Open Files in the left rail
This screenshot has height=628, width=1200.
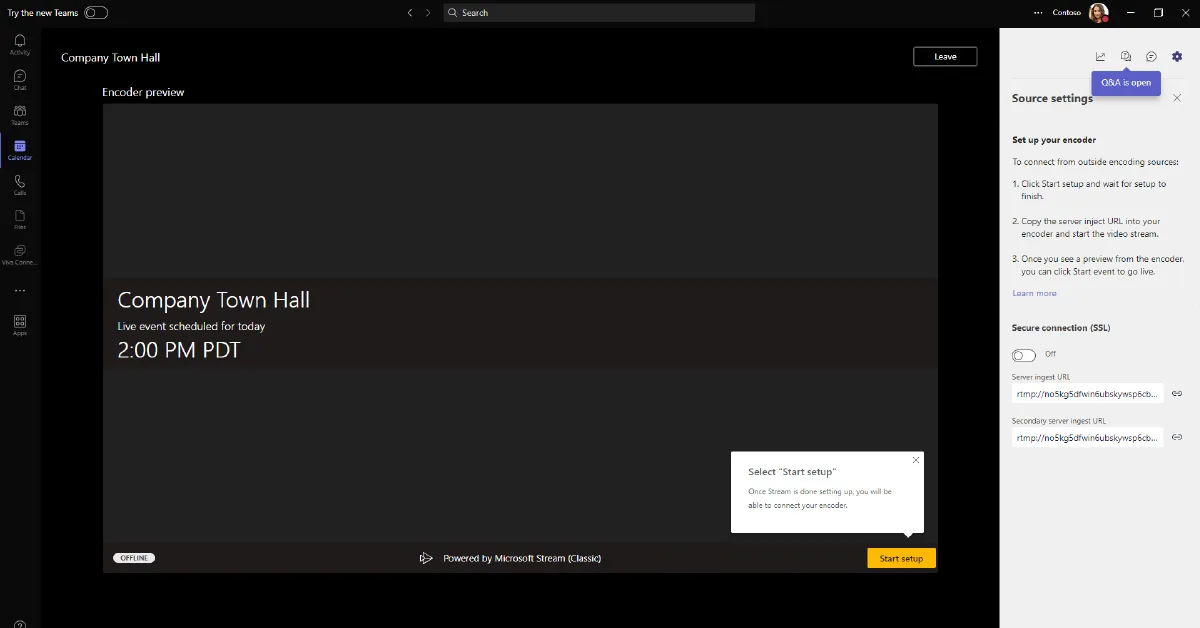tap(20, 219)
